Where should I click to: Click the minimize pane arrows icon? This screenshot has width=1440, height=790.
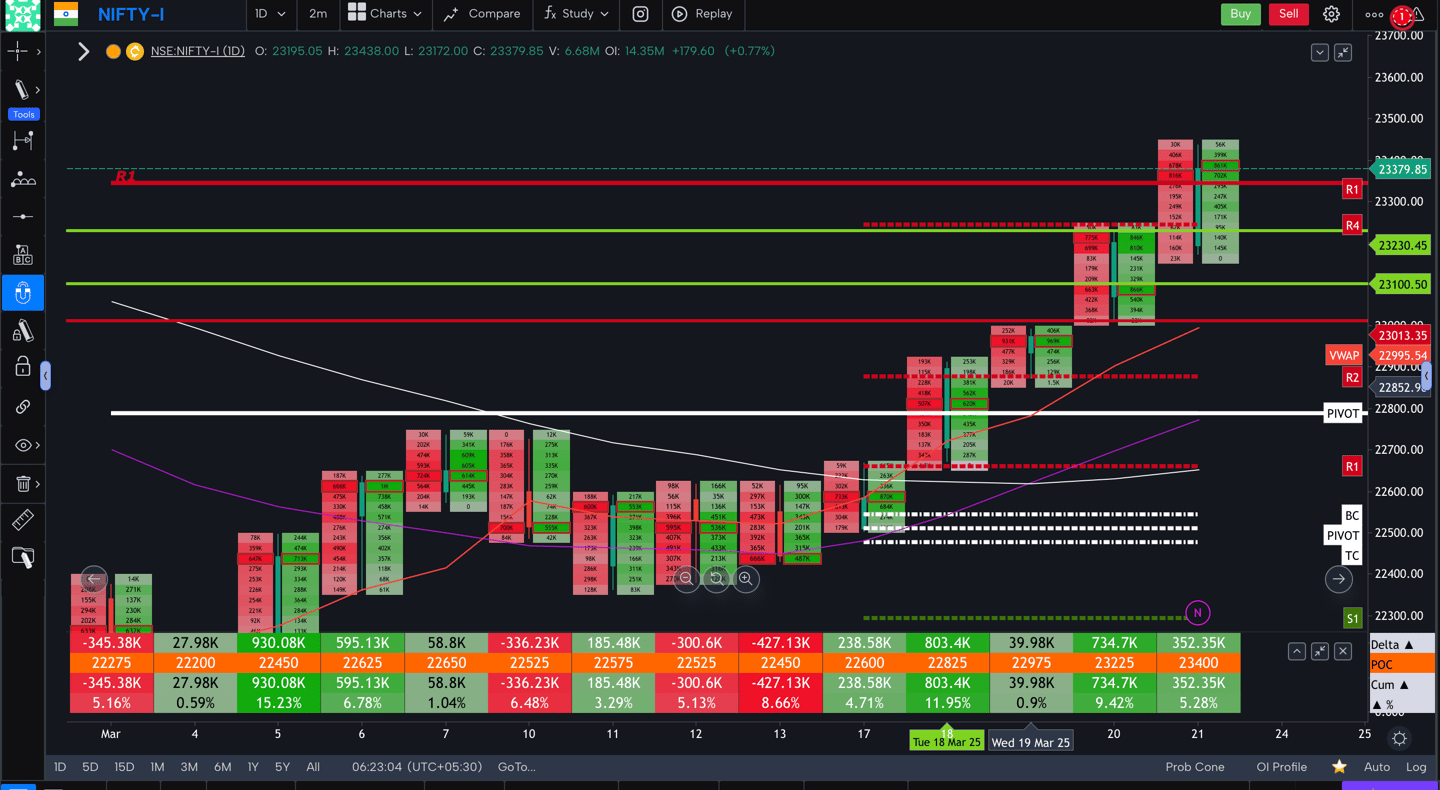(1343, 52)
